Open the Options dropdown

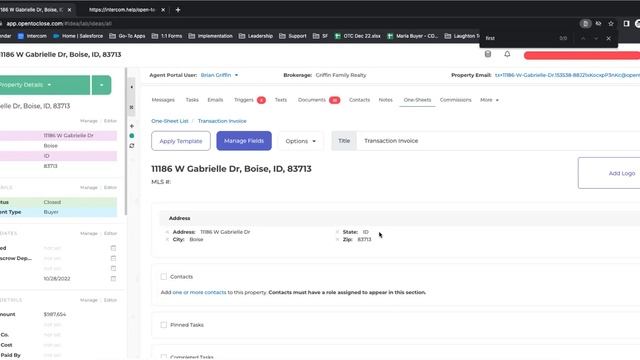(300, 141)
